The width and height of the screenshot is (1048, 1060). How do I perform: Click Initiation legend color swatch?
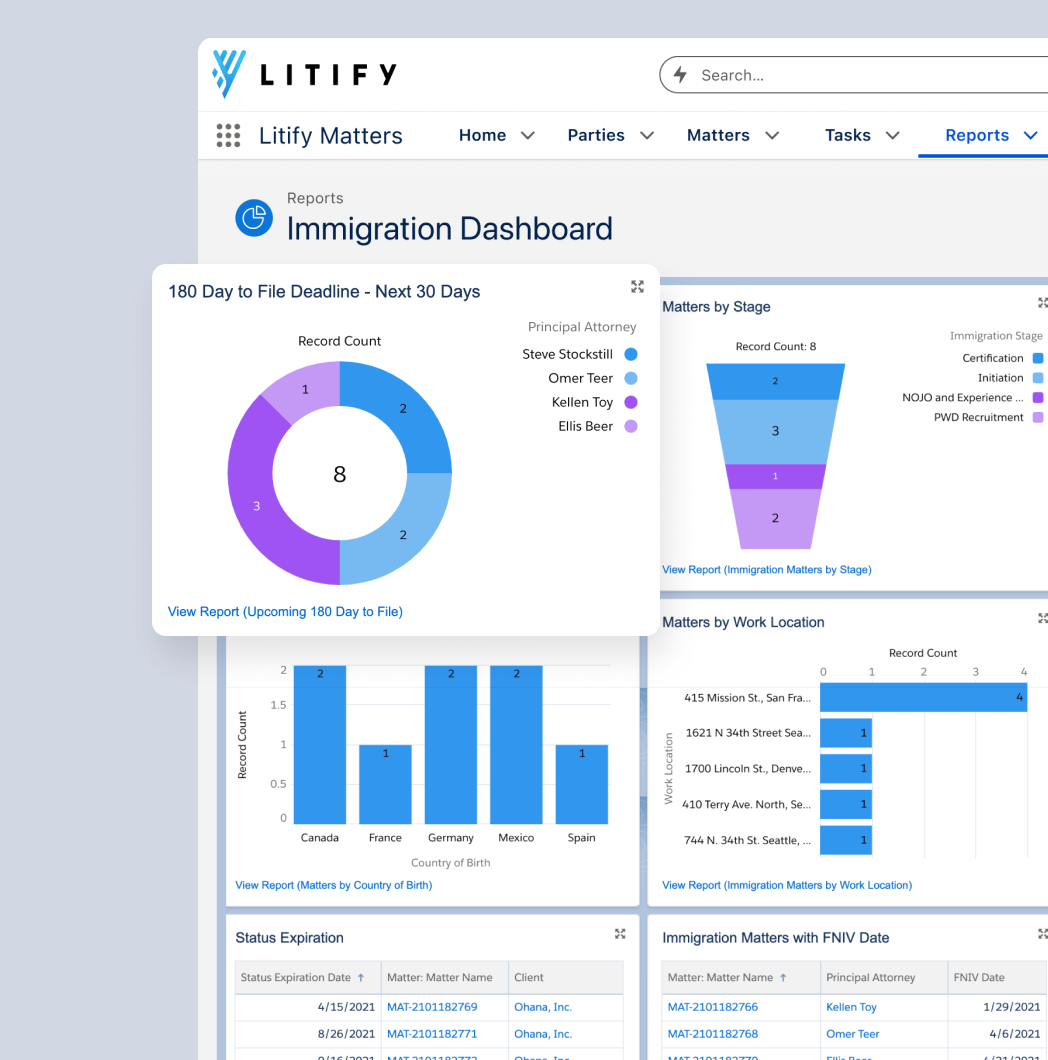(x=1038, y=378)
